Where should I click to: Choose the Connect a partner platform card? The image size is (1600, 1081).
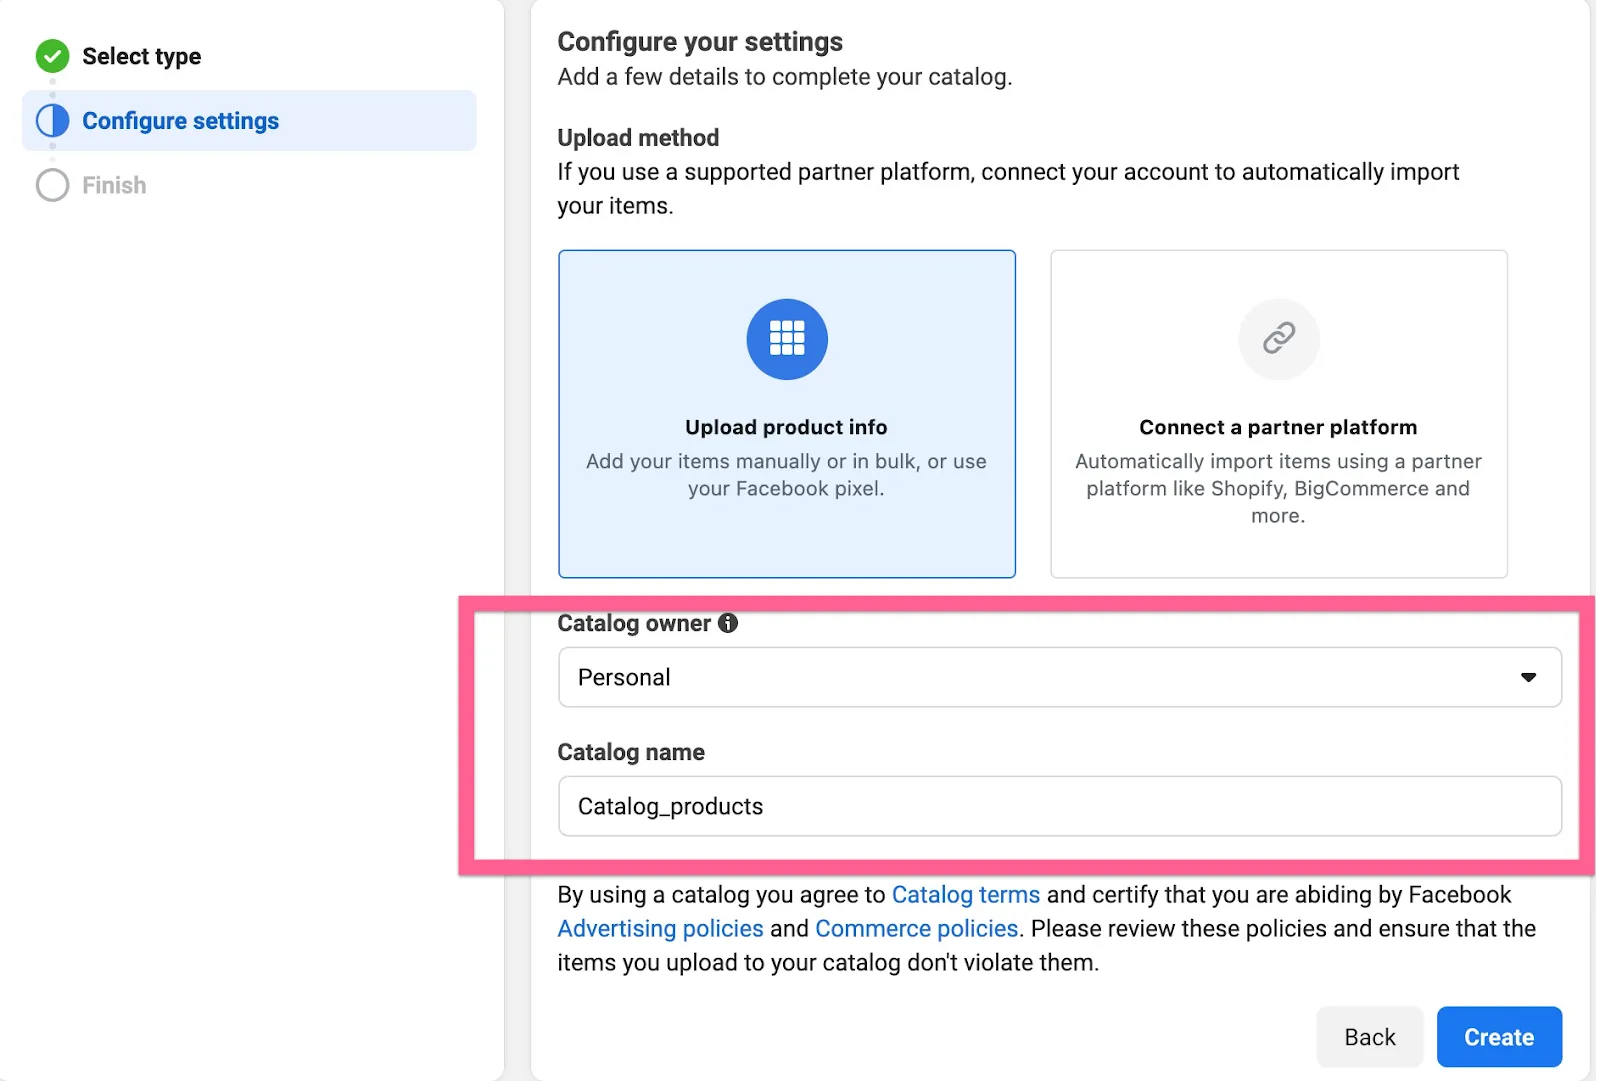[1278, 414]
